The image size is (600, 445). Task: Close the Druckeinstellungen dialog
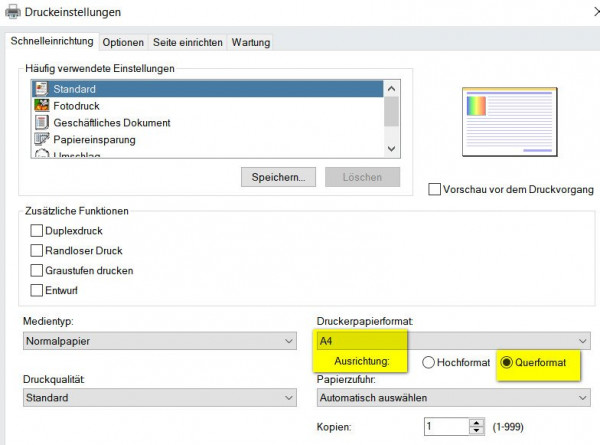pyautogui.click(x=597, y=12)
